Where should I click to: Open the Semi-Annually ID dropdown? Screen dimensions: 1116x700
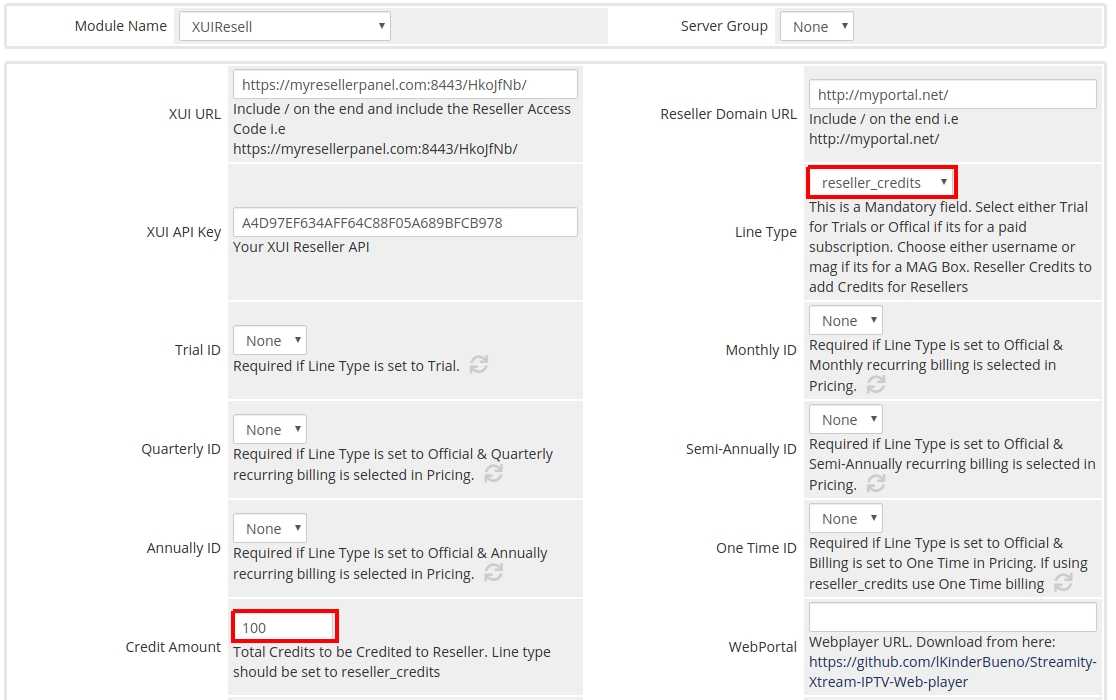pos(846,420)
